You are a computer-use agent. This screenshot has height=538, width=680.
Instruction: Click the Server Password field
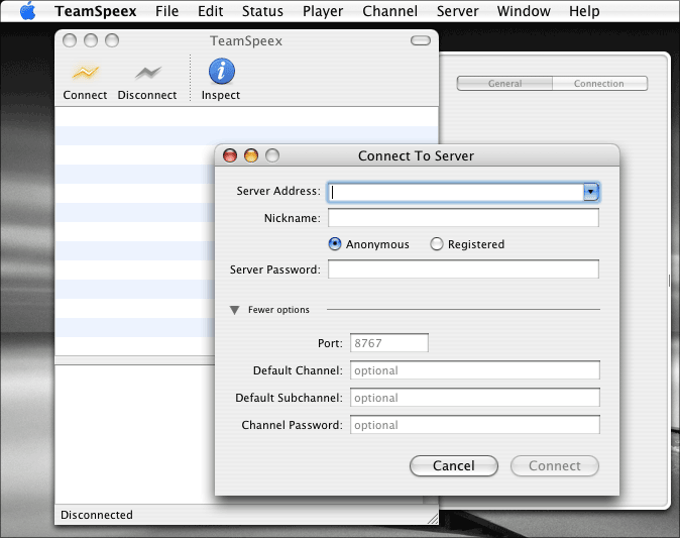(x=463, y=269)
